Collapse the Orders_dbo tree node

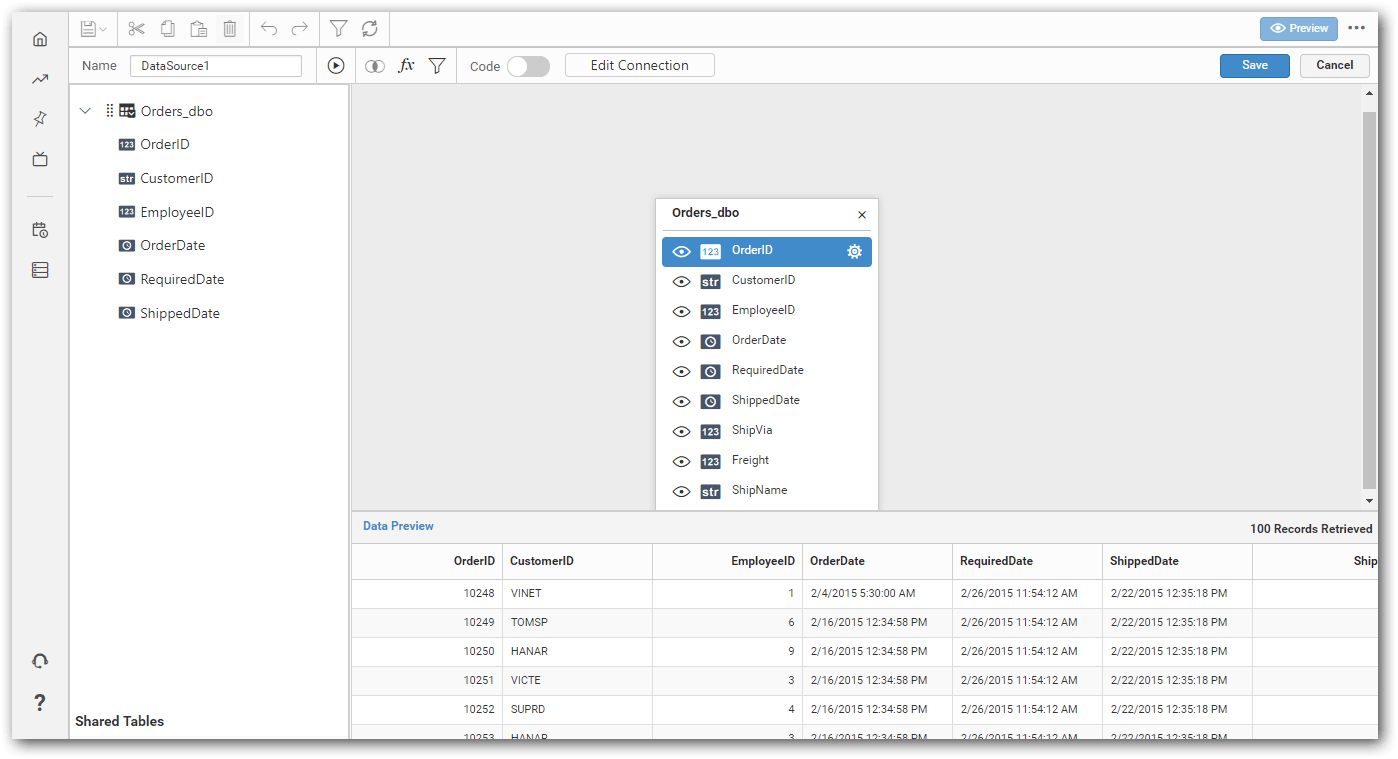[x=85, y=111]
